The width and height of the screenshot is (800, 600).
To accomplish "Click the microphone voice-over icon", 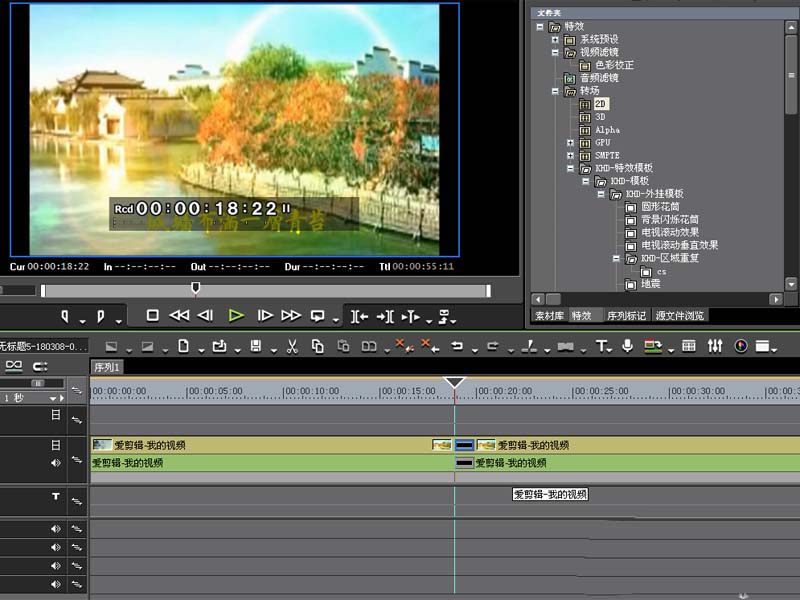I will tap(628, 346).
